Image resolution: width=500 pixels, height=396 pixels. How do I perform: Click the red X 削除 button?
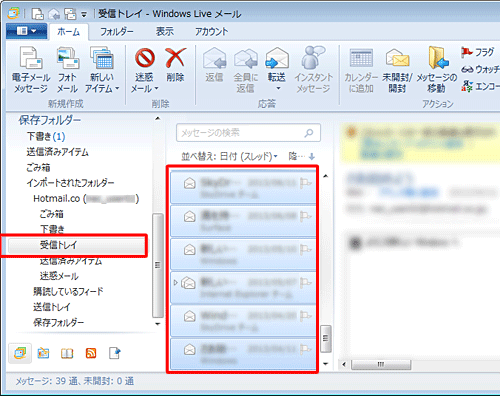click(175, 65)
